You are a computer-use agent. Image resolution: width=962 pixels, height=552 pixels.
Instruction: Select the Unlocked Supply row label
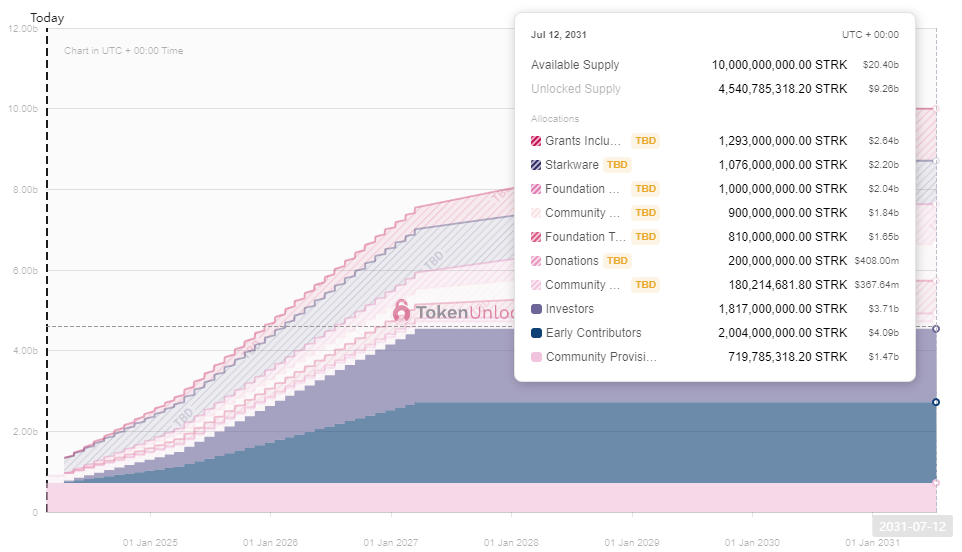point(576,89)
